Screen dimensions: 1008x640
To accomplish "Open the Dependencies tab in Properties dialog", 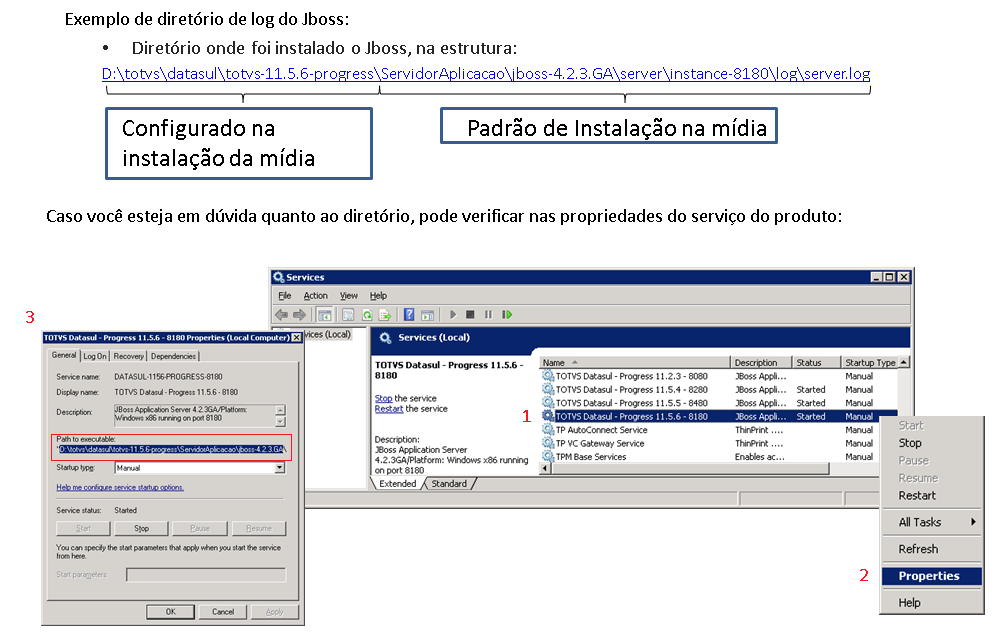I will (174, 356).
